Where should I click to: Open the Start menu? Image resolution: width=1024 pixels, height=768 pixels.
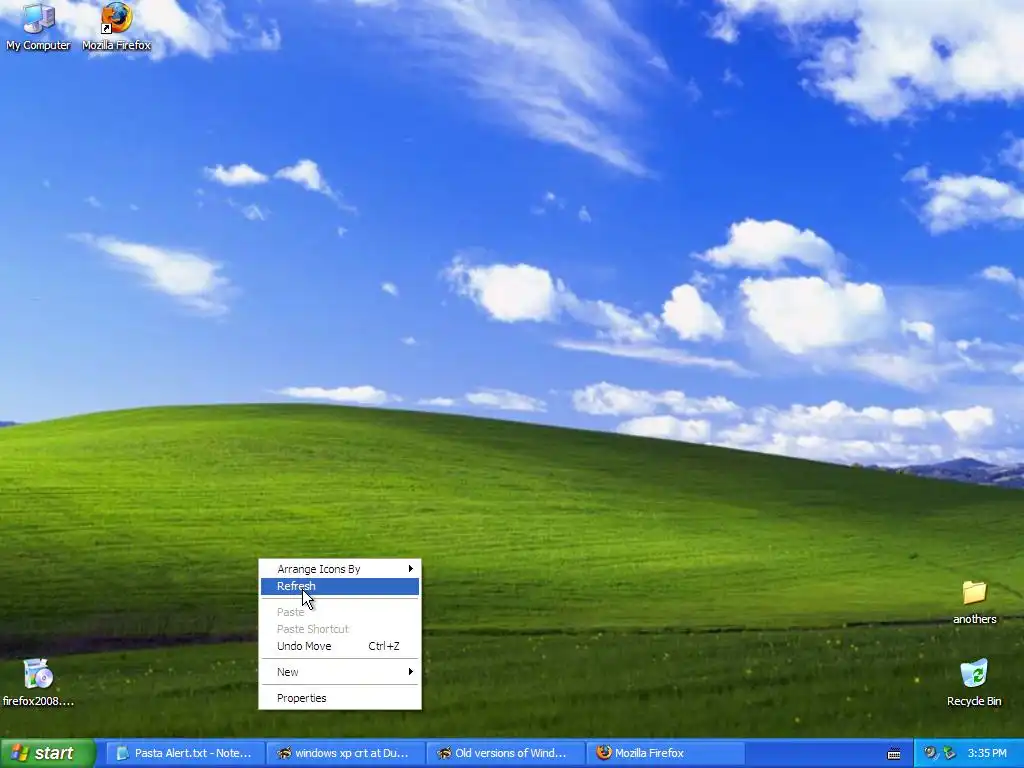pyautogui.click(x=48, y=753)
